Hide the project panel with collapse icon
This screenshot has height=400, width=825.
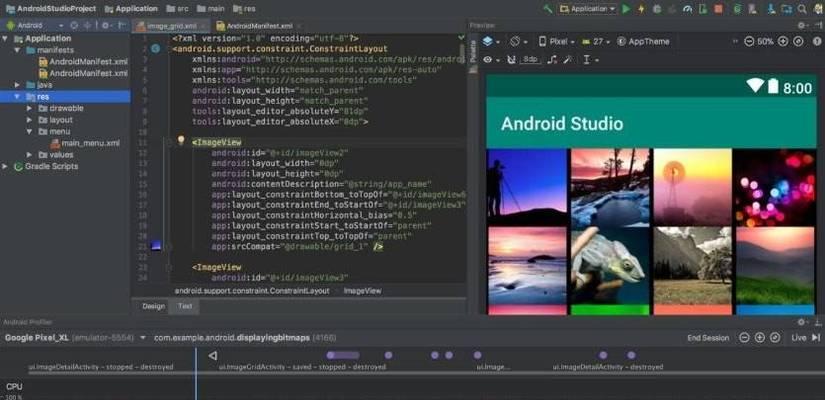pyautogui.click(x=122, y=25)
